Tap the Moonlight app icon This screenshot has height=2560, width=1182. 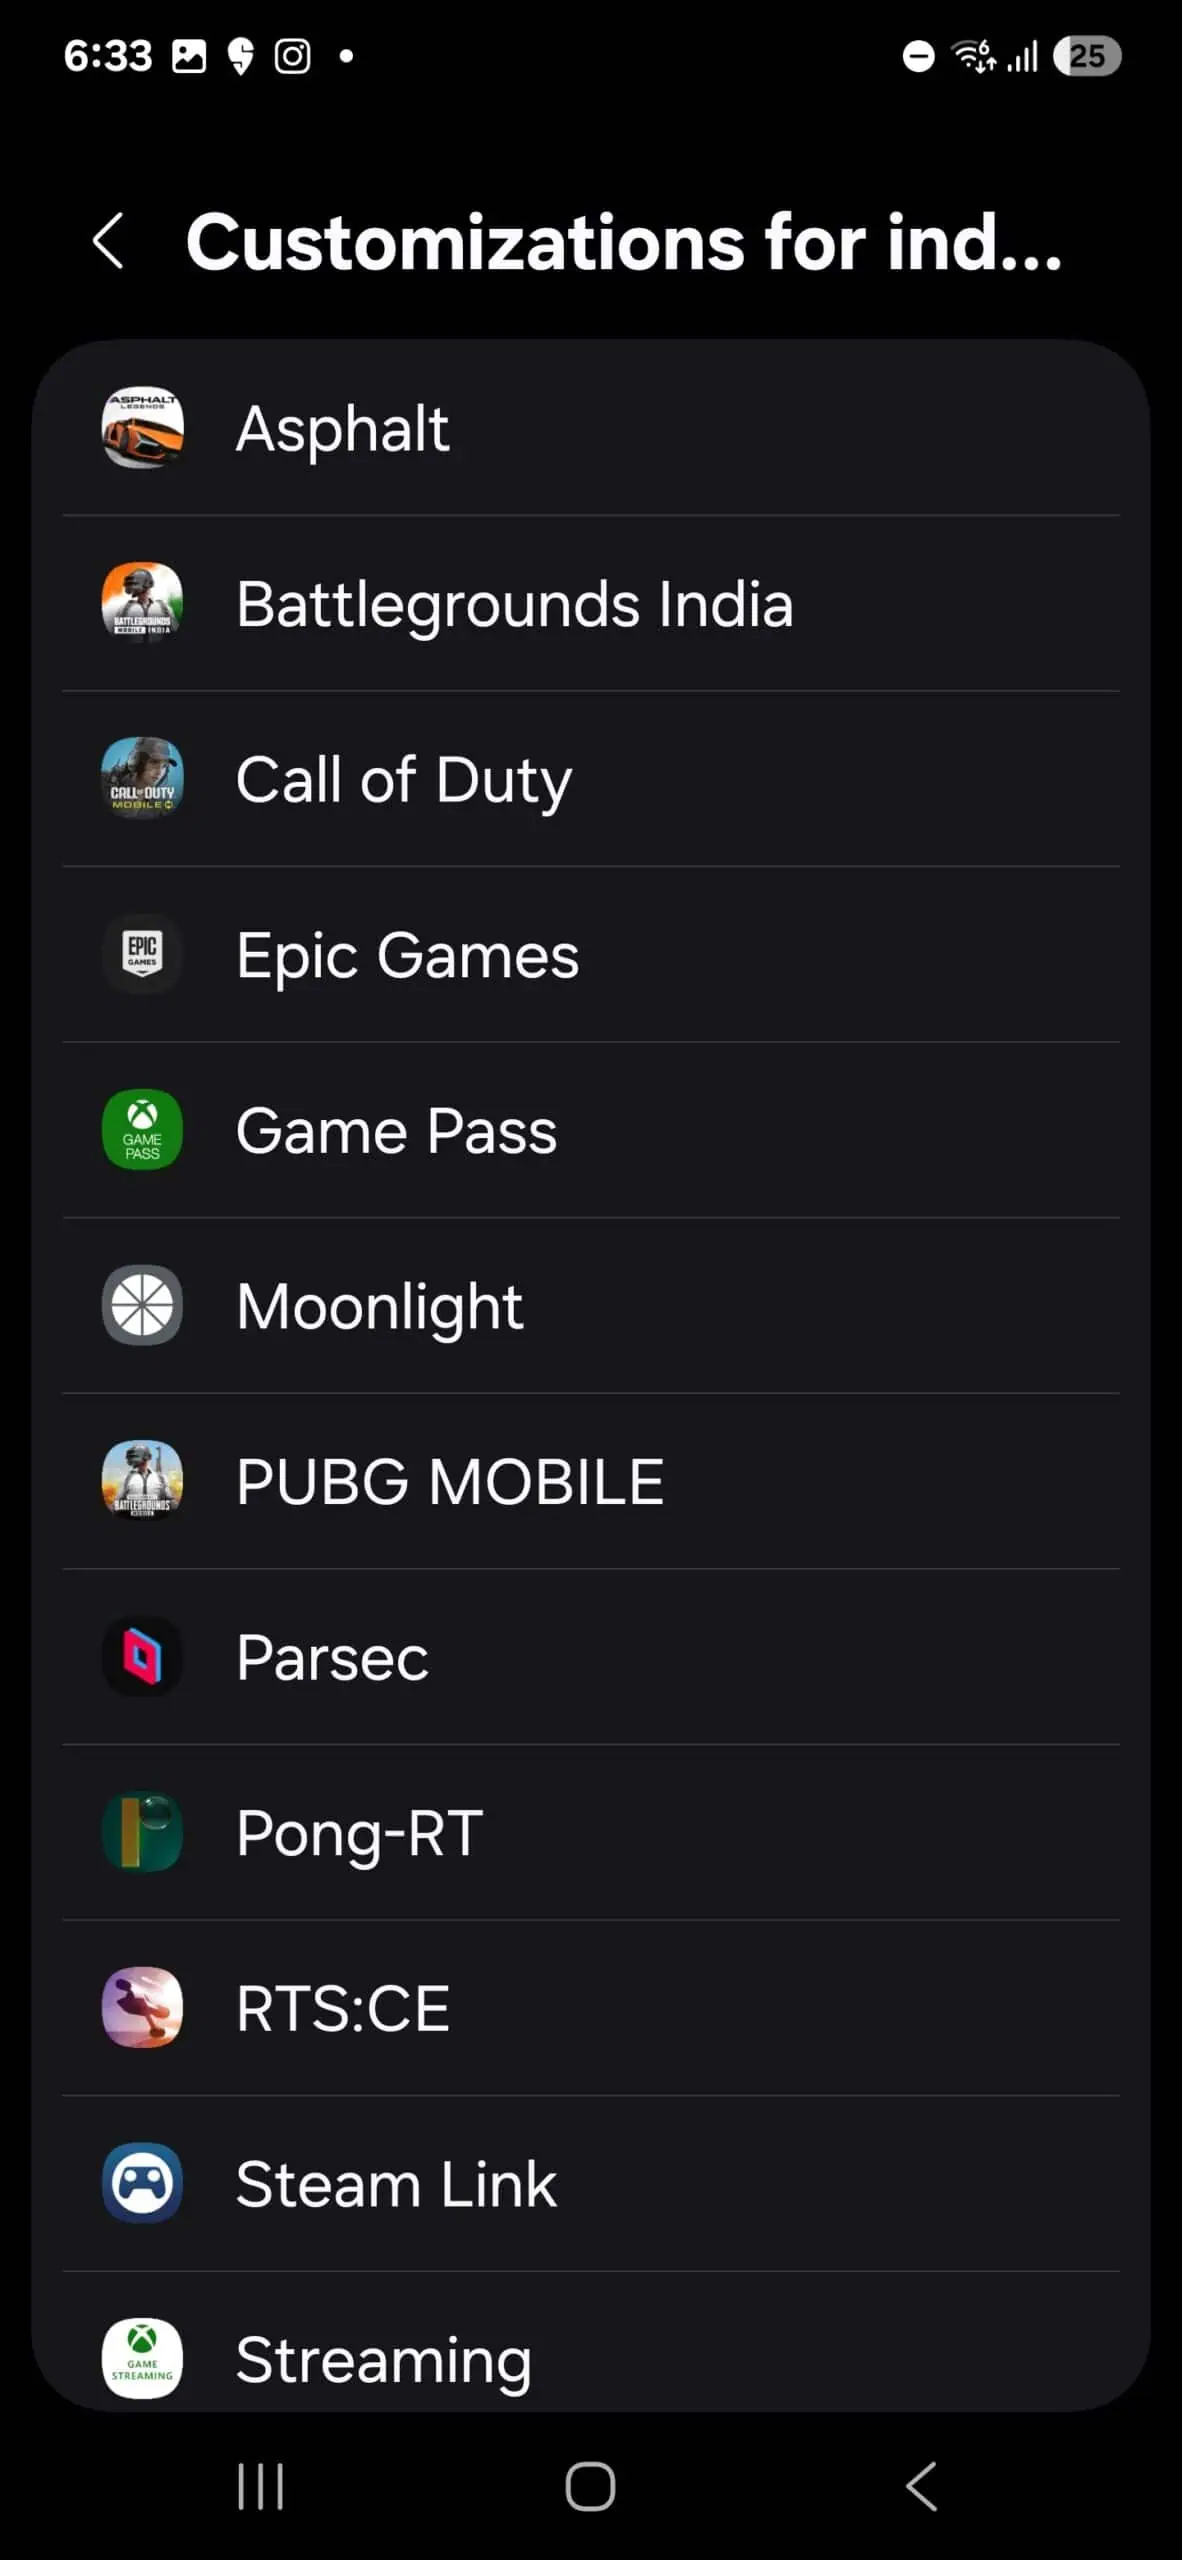[142, 1305]
